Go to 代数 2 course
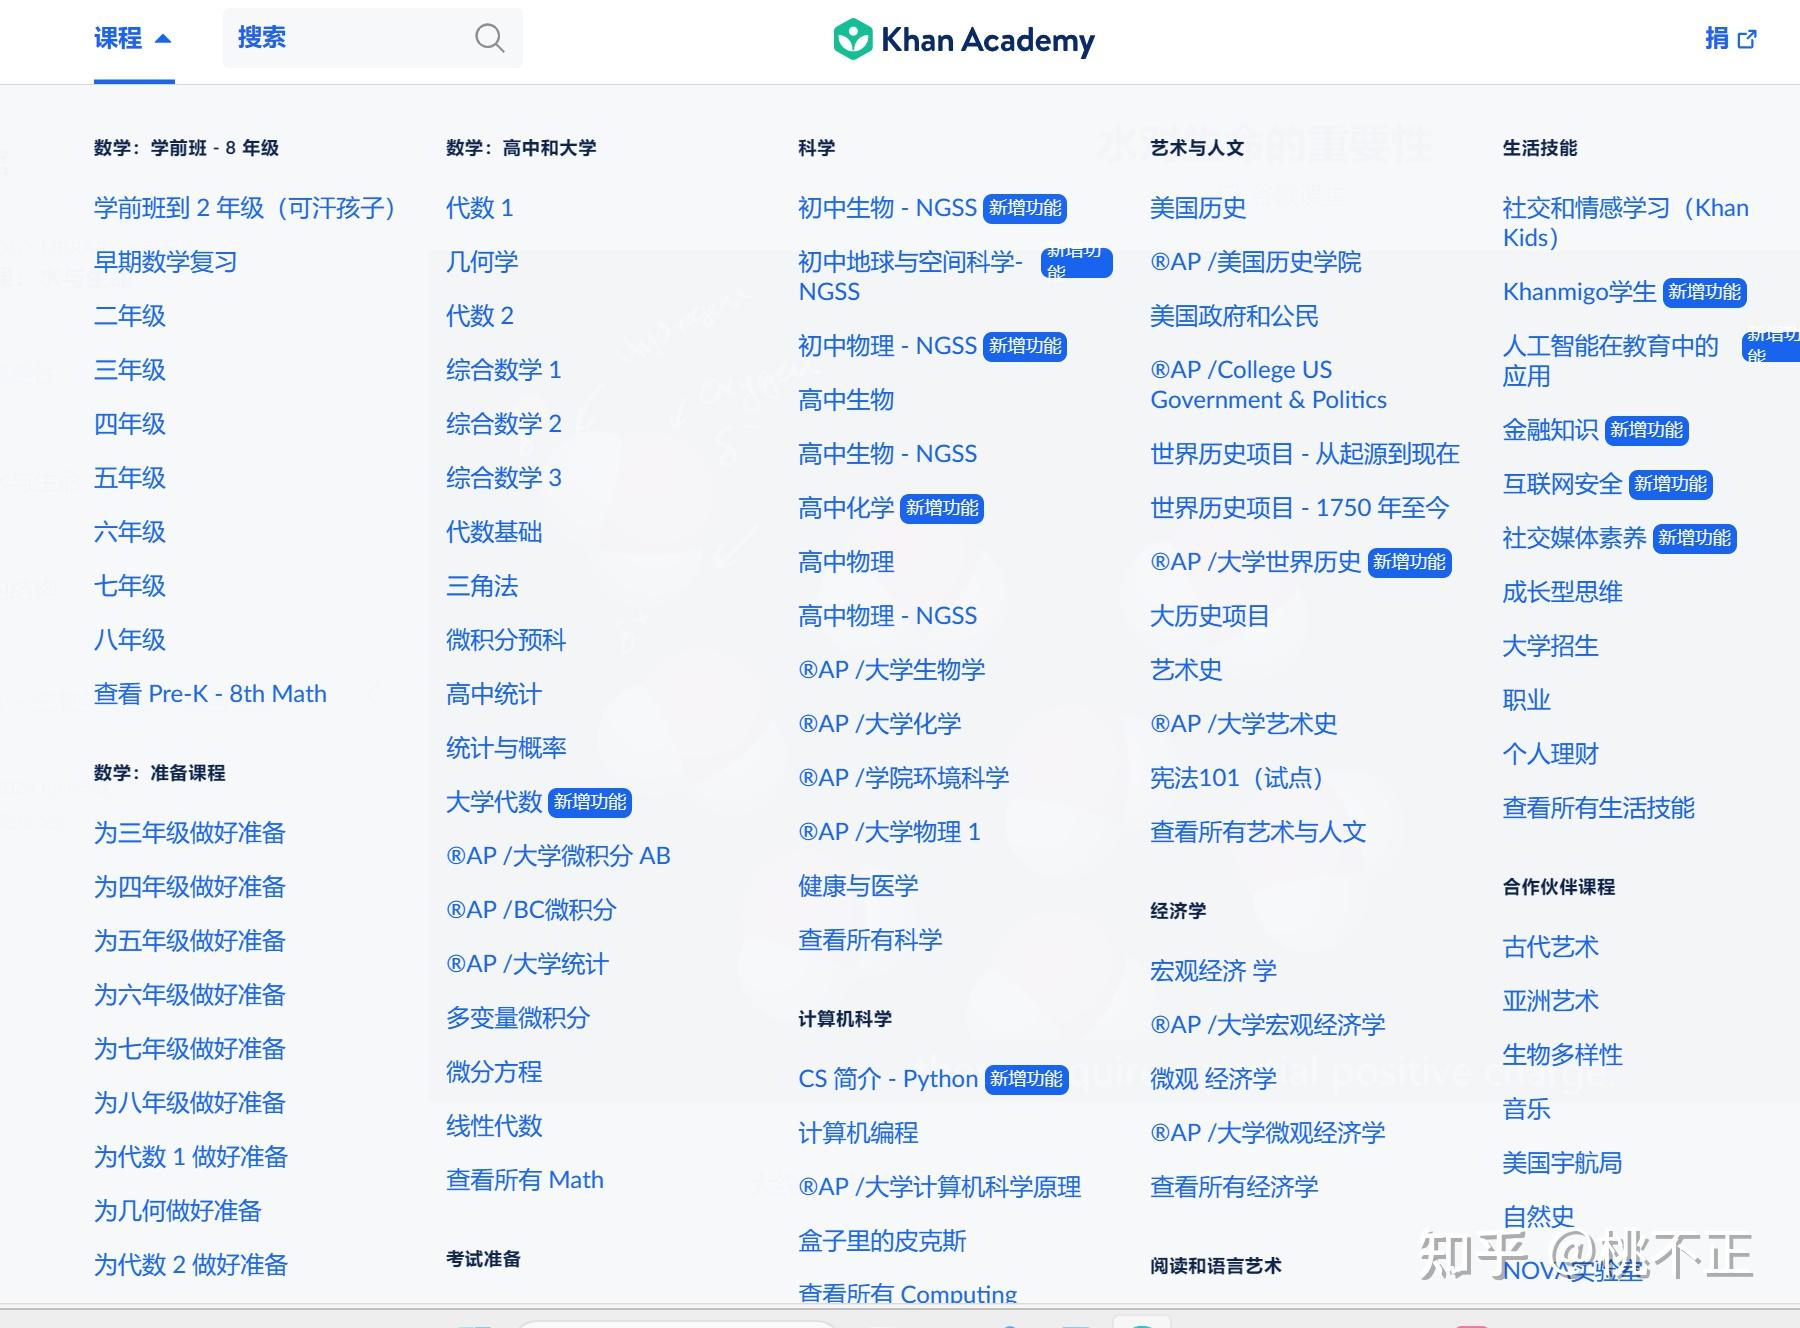 (480, 316)
